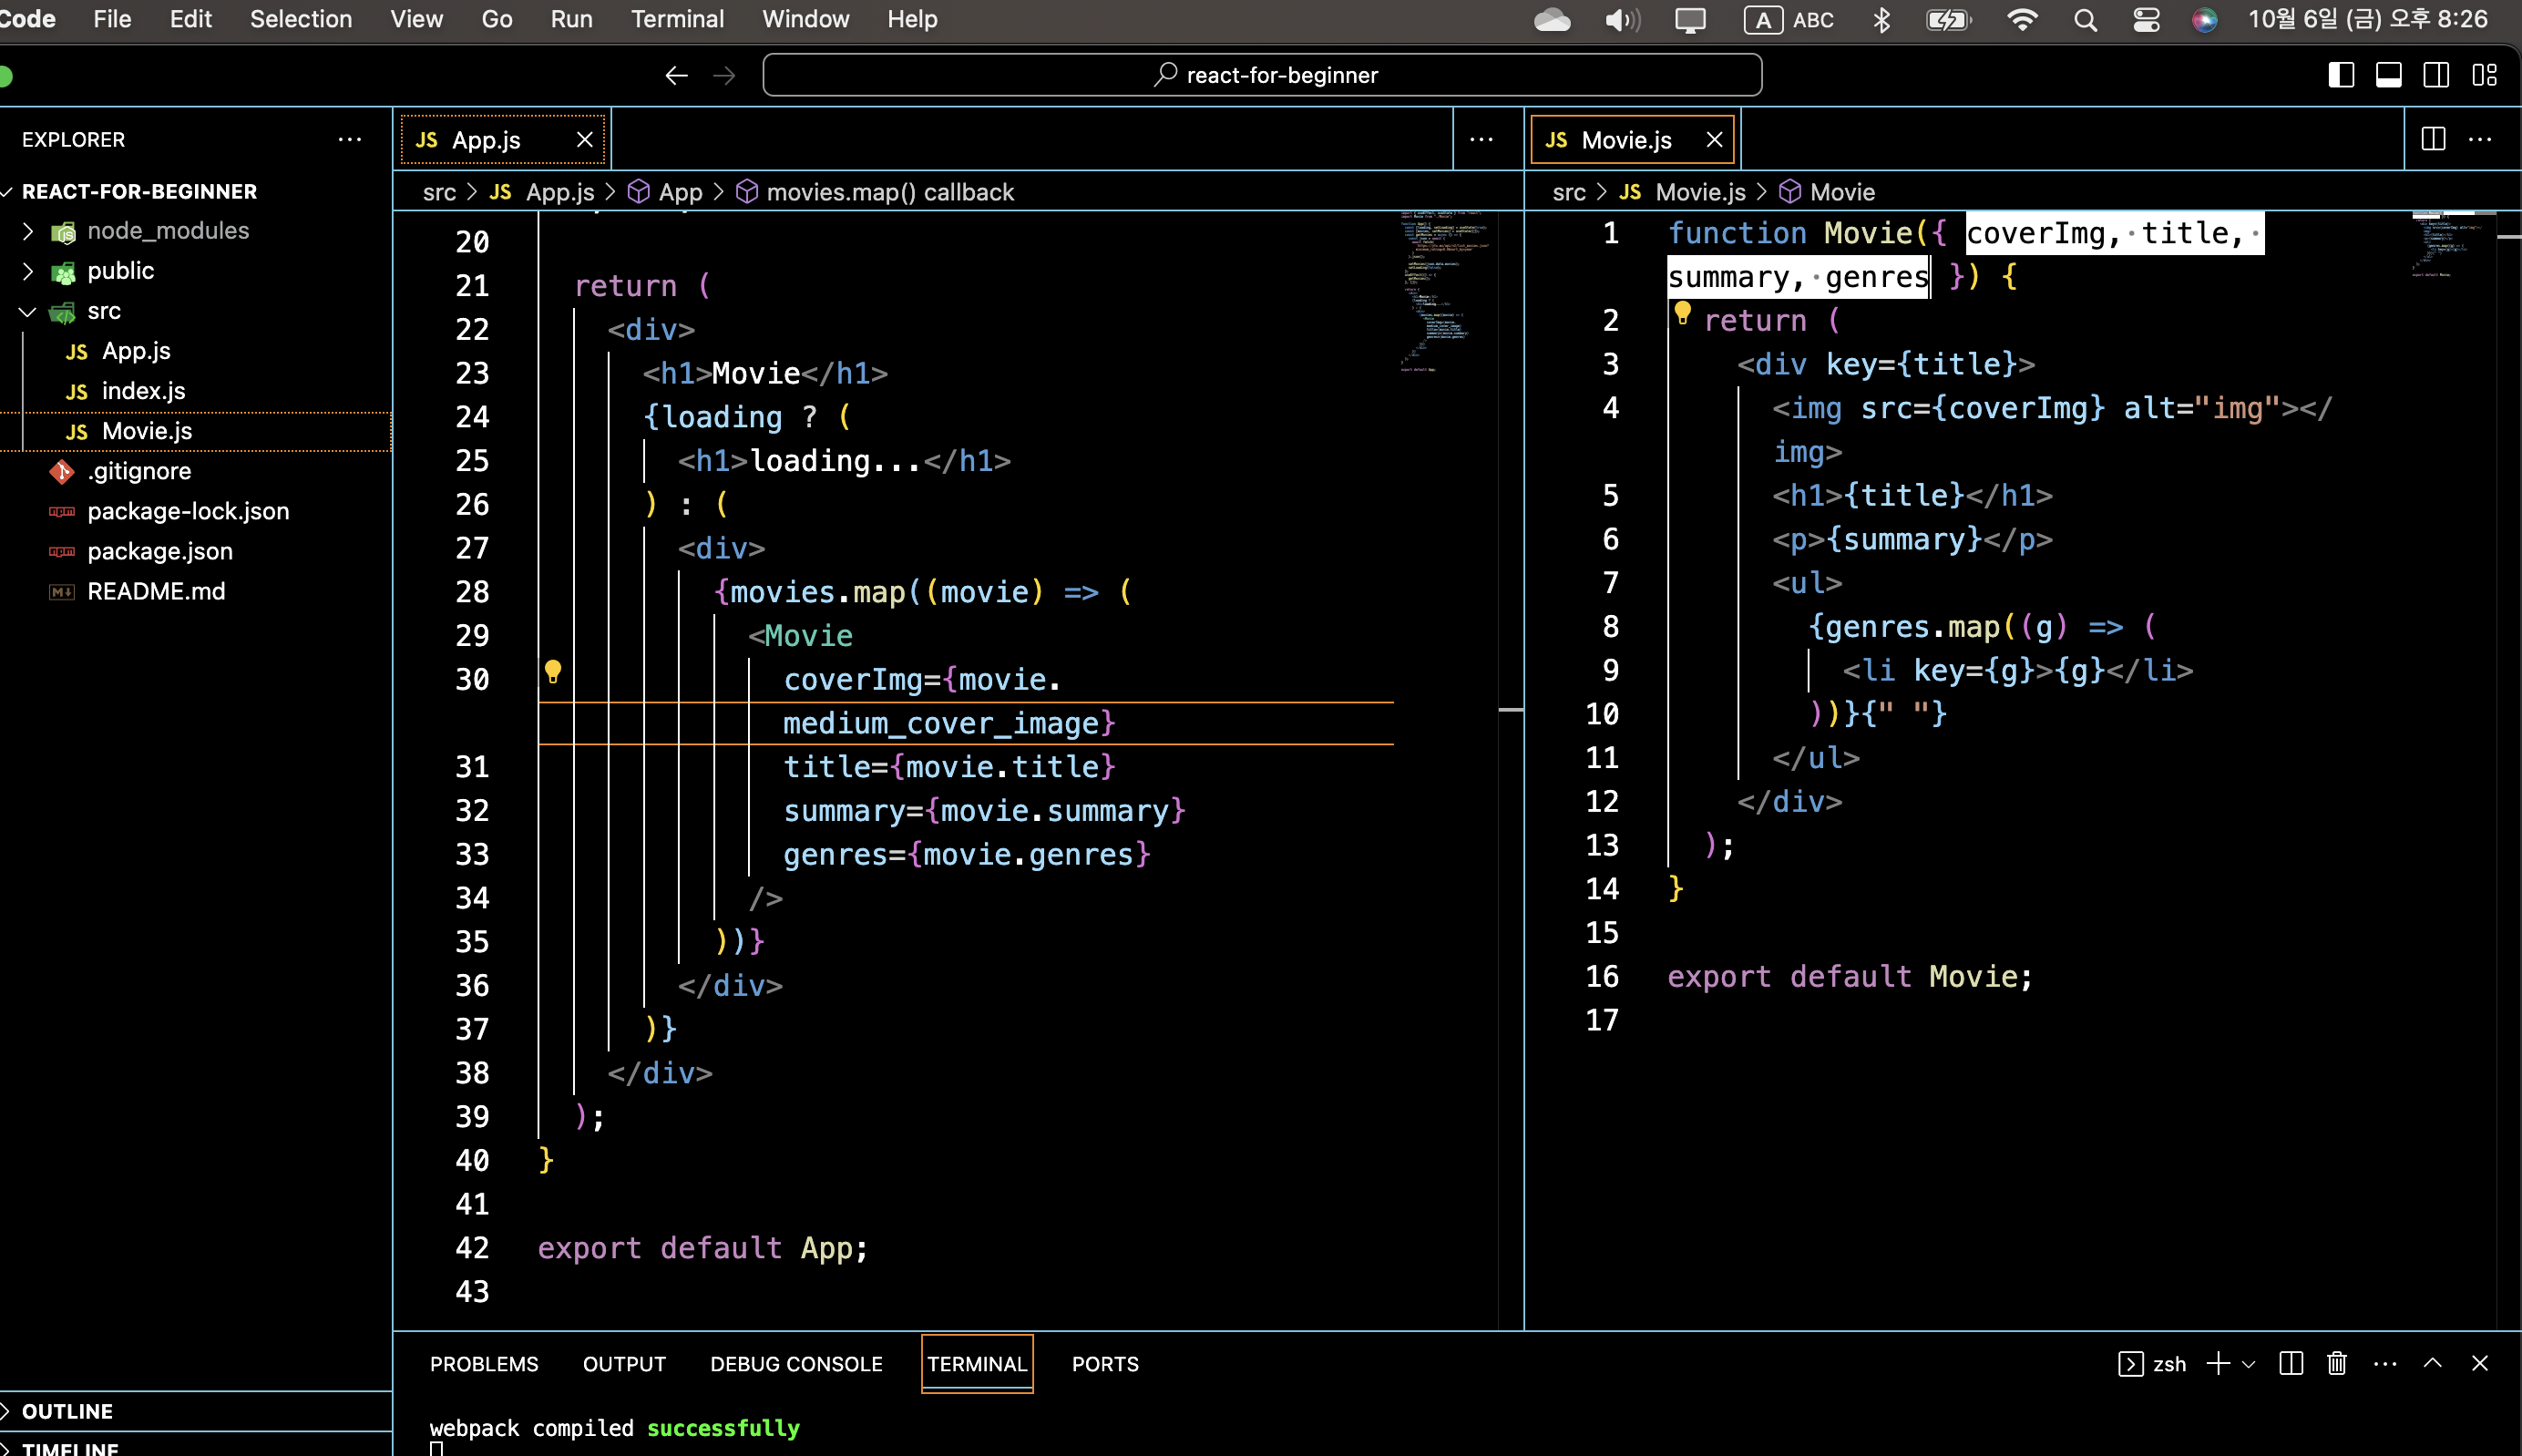Toggle the bottom panel visibility
The image size is (2522, 1456).
click(2388, 75)
